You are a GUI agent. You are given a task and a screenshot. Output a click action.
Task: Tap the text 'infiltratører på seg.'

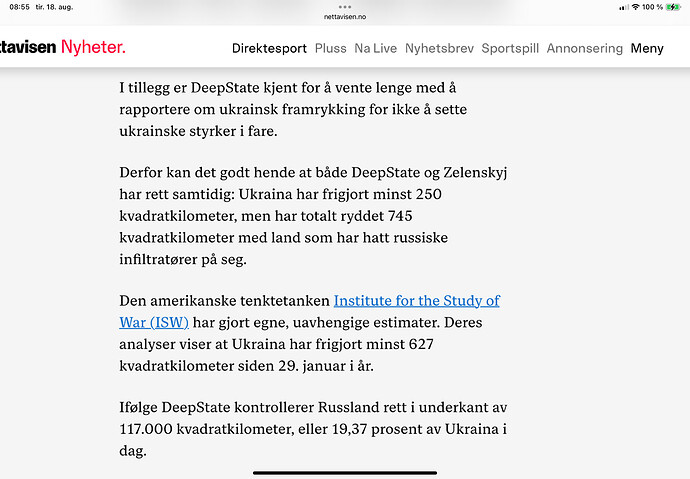pos(183,259)
